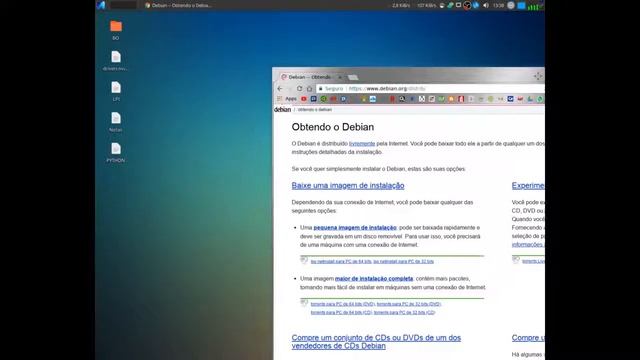Viewport: 640px width, 360px height.
Task: Go back using the browser back arrow
Action: [x=280, y=89]
